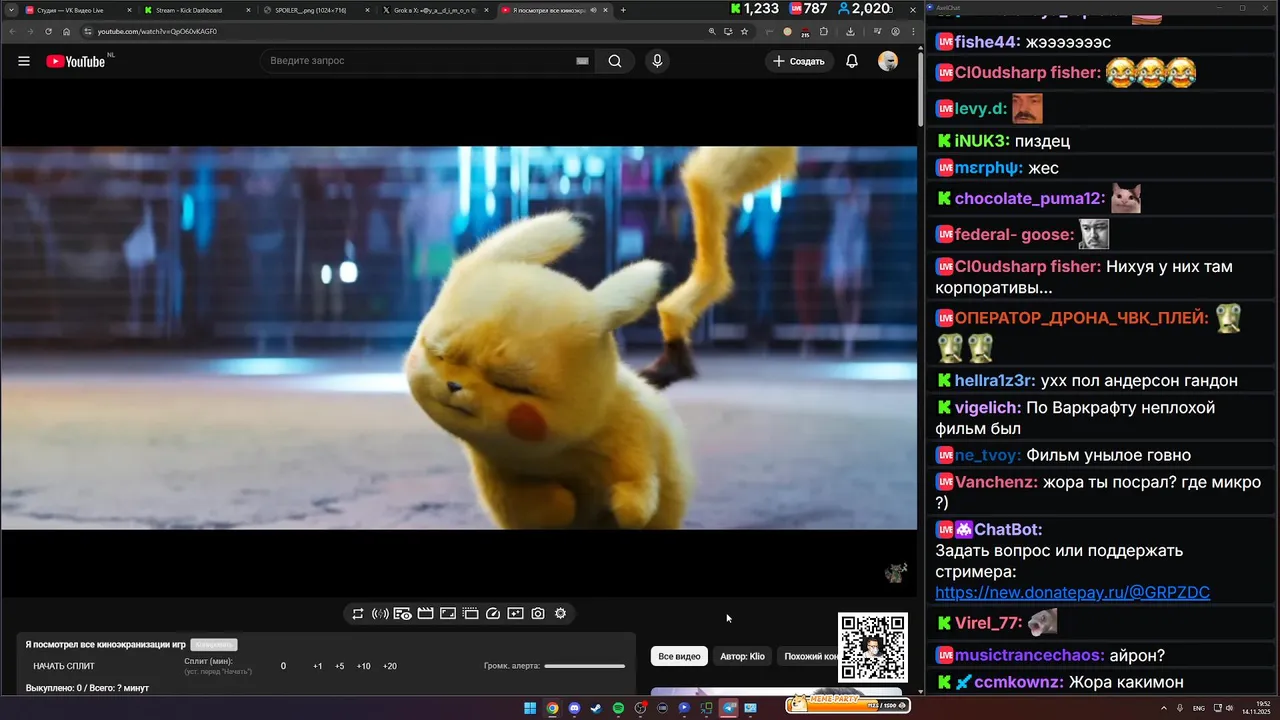Viewport: 1280px width, 720px height.
Task: Click the speedometer toolbar icon
Action: pos(493,614)
